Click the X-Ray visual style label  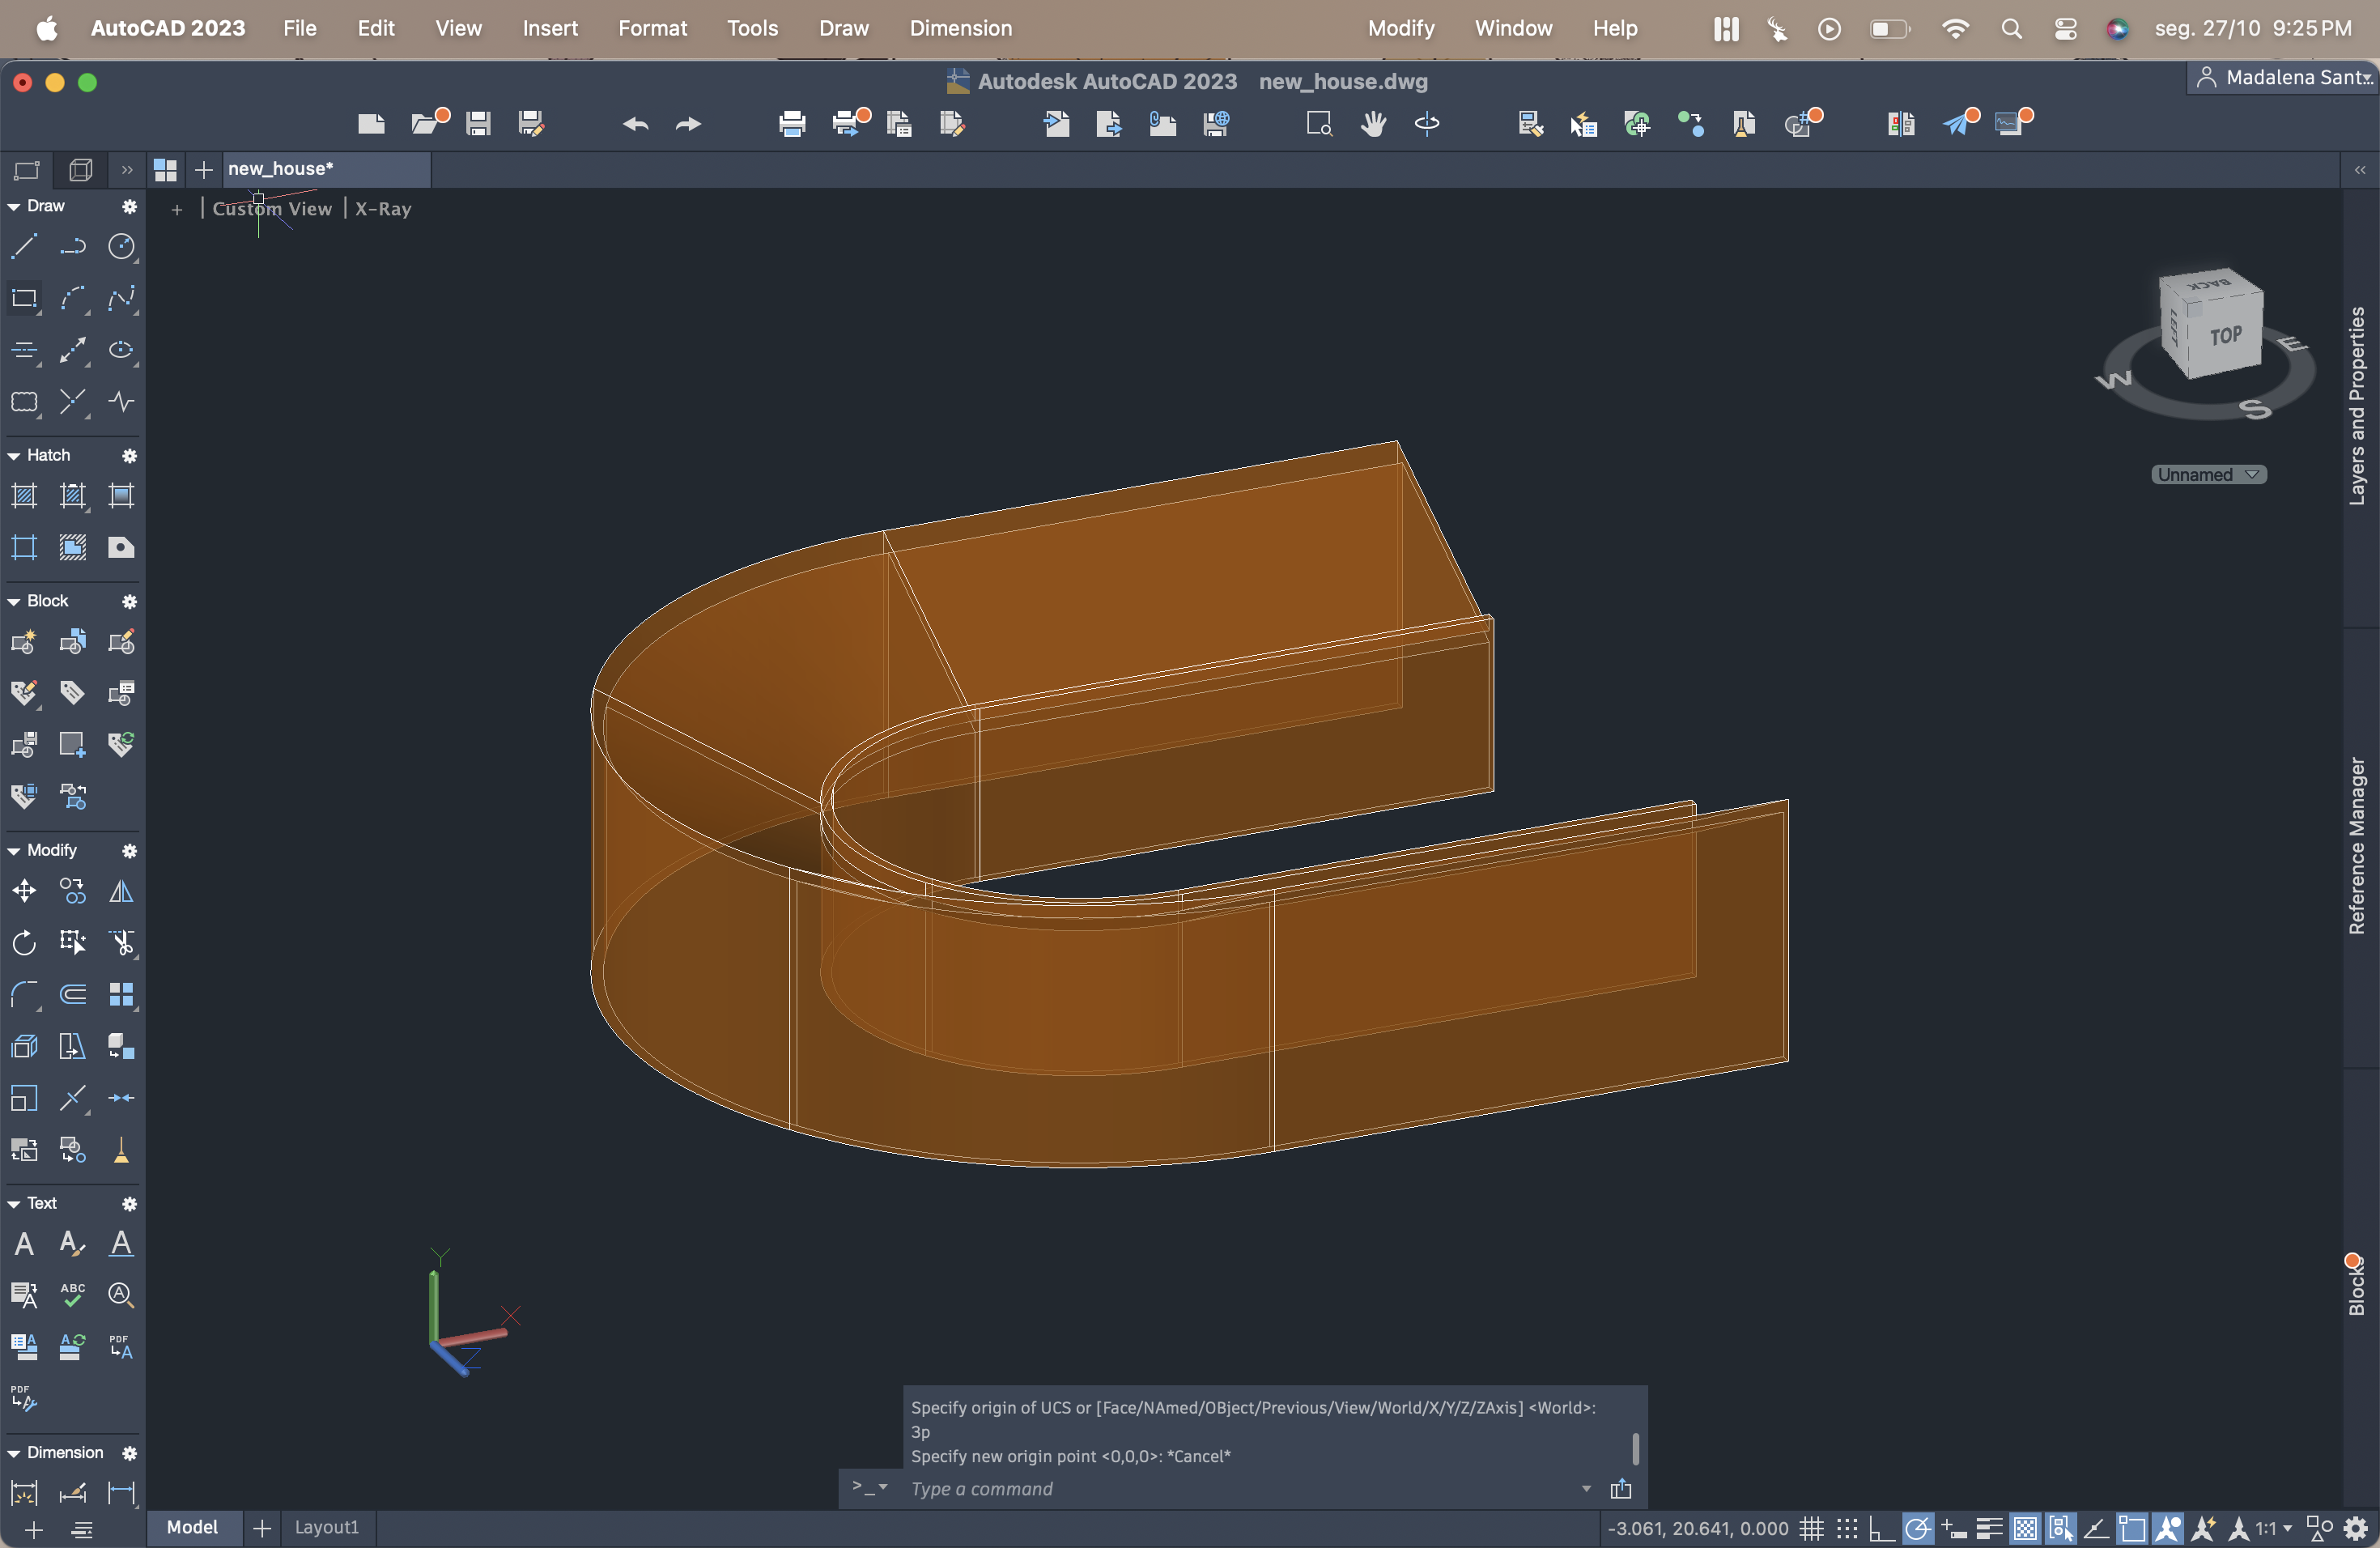[383, 209]
